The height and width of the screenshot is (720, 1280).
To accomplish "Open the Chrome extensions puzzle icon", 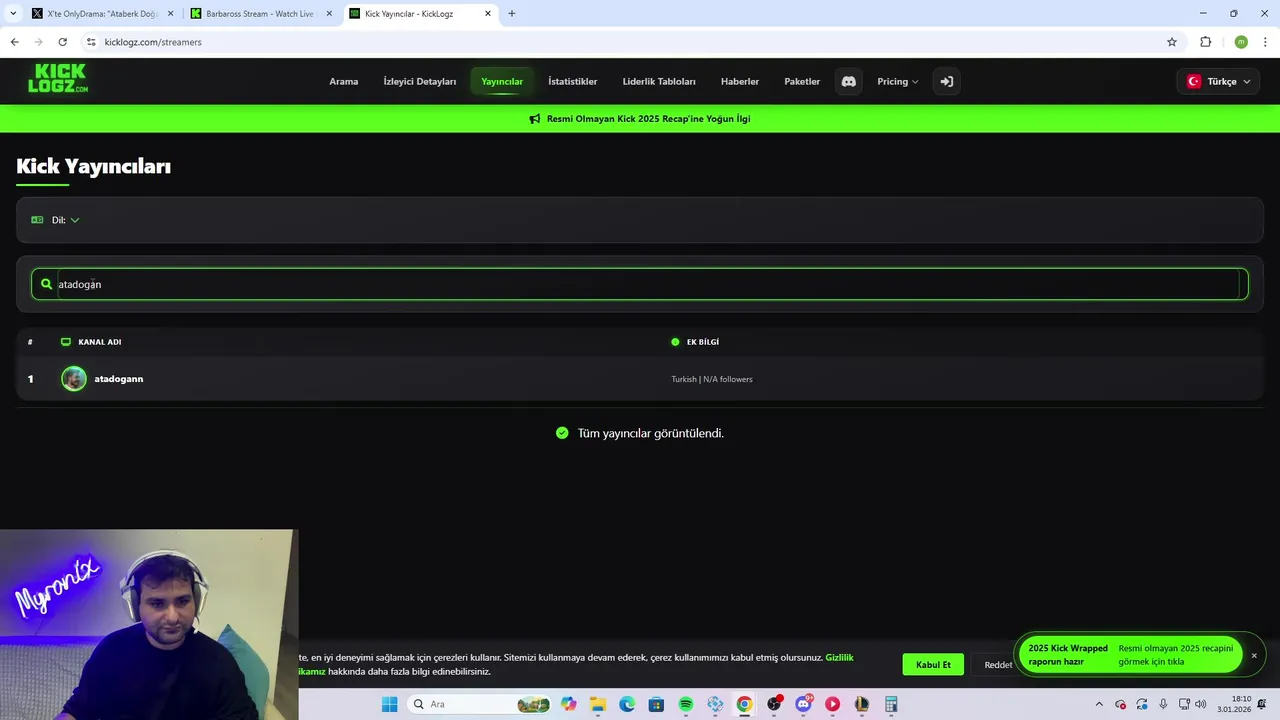I will 1205,42.
